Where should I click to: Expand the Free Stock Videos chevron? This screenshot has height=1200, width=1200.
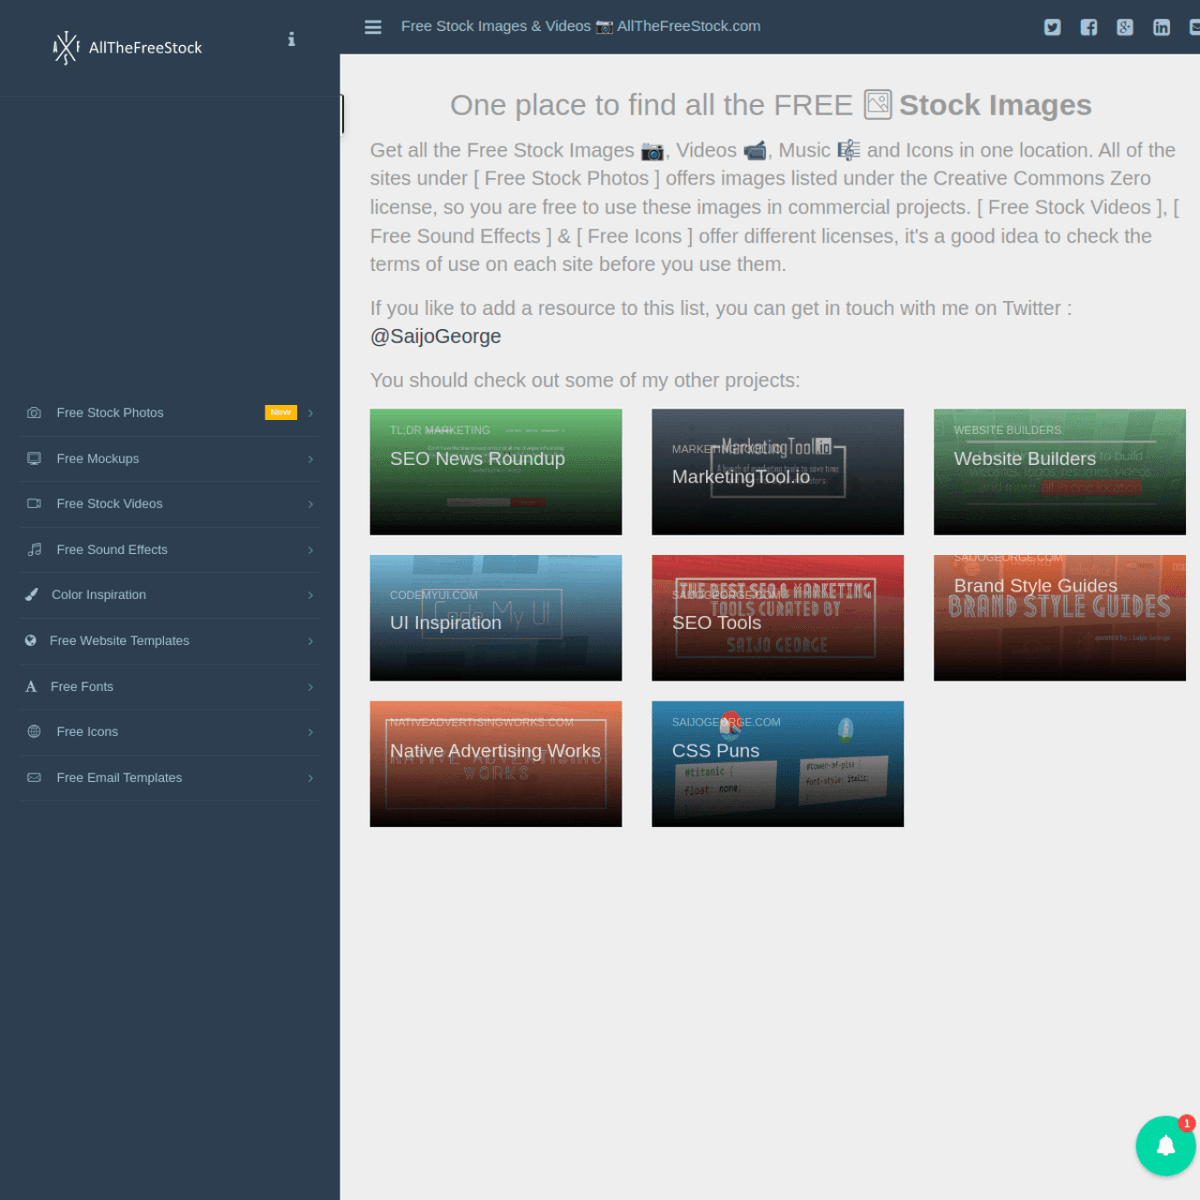click(311, 504)
